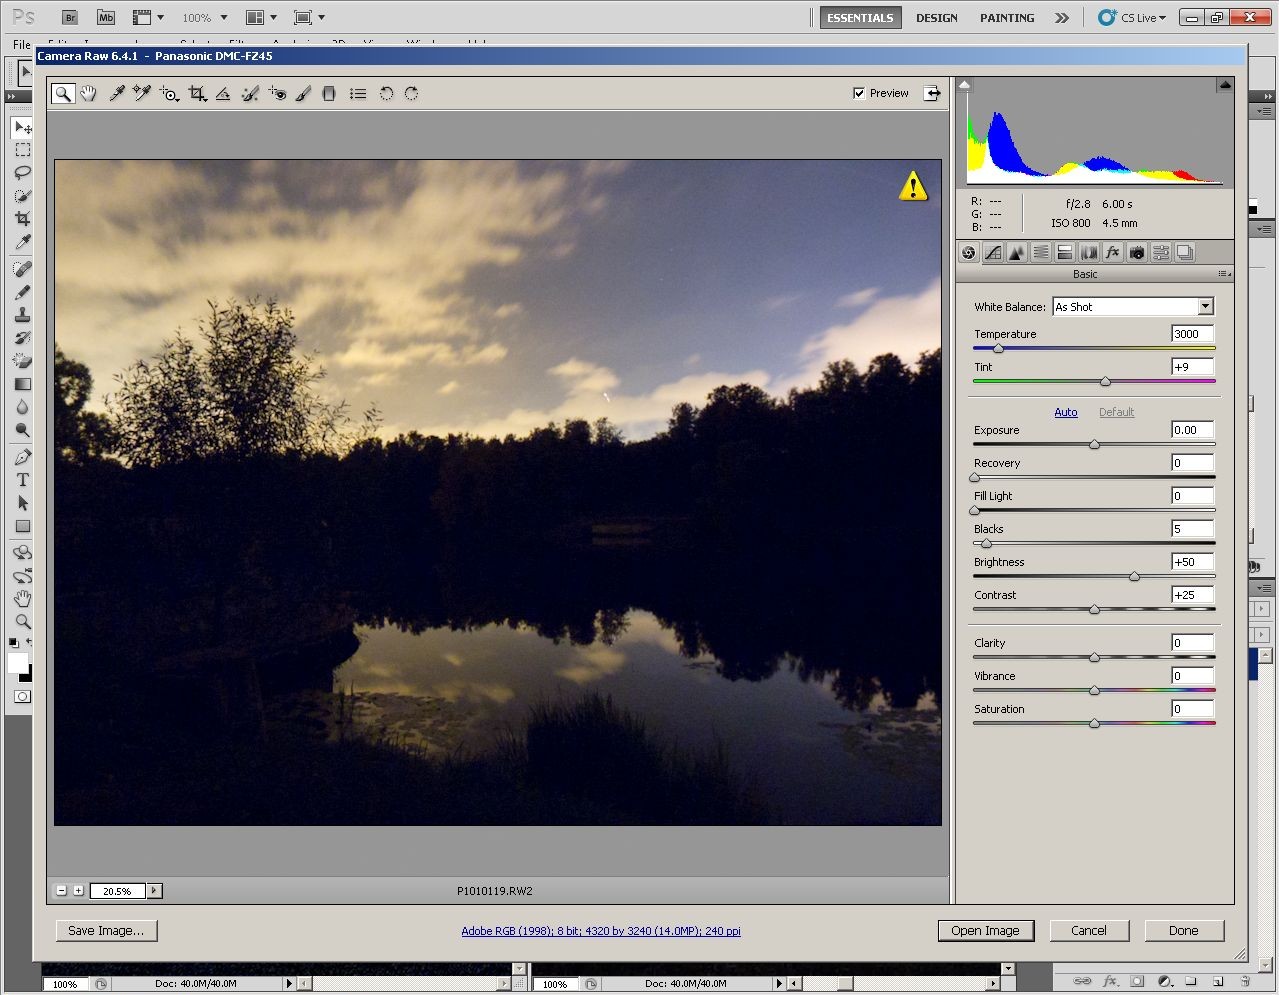Apply Auto tone adjustments link

click(1066, 412)
